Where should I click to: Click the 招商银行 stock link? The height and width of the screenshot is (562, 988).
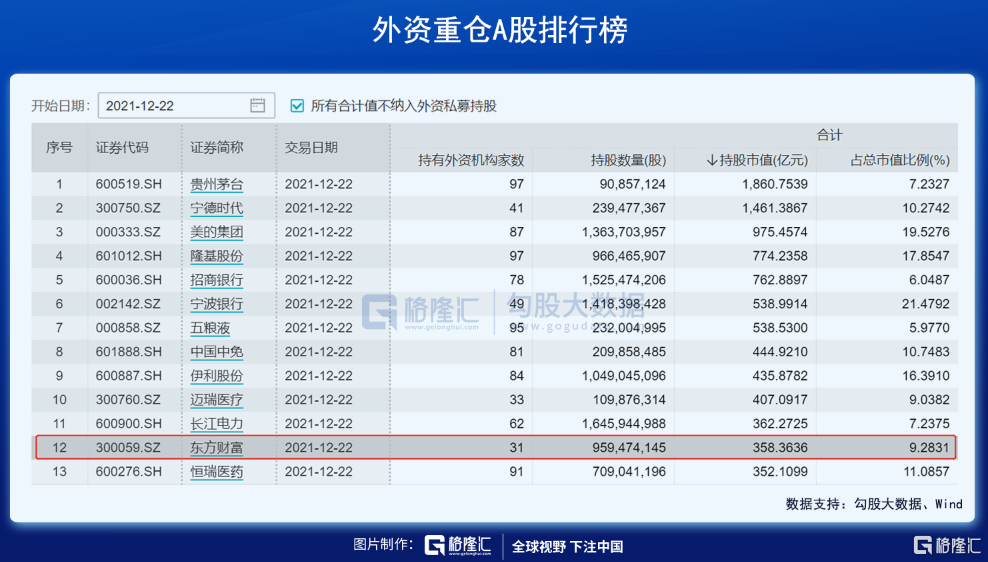[217, 280]
